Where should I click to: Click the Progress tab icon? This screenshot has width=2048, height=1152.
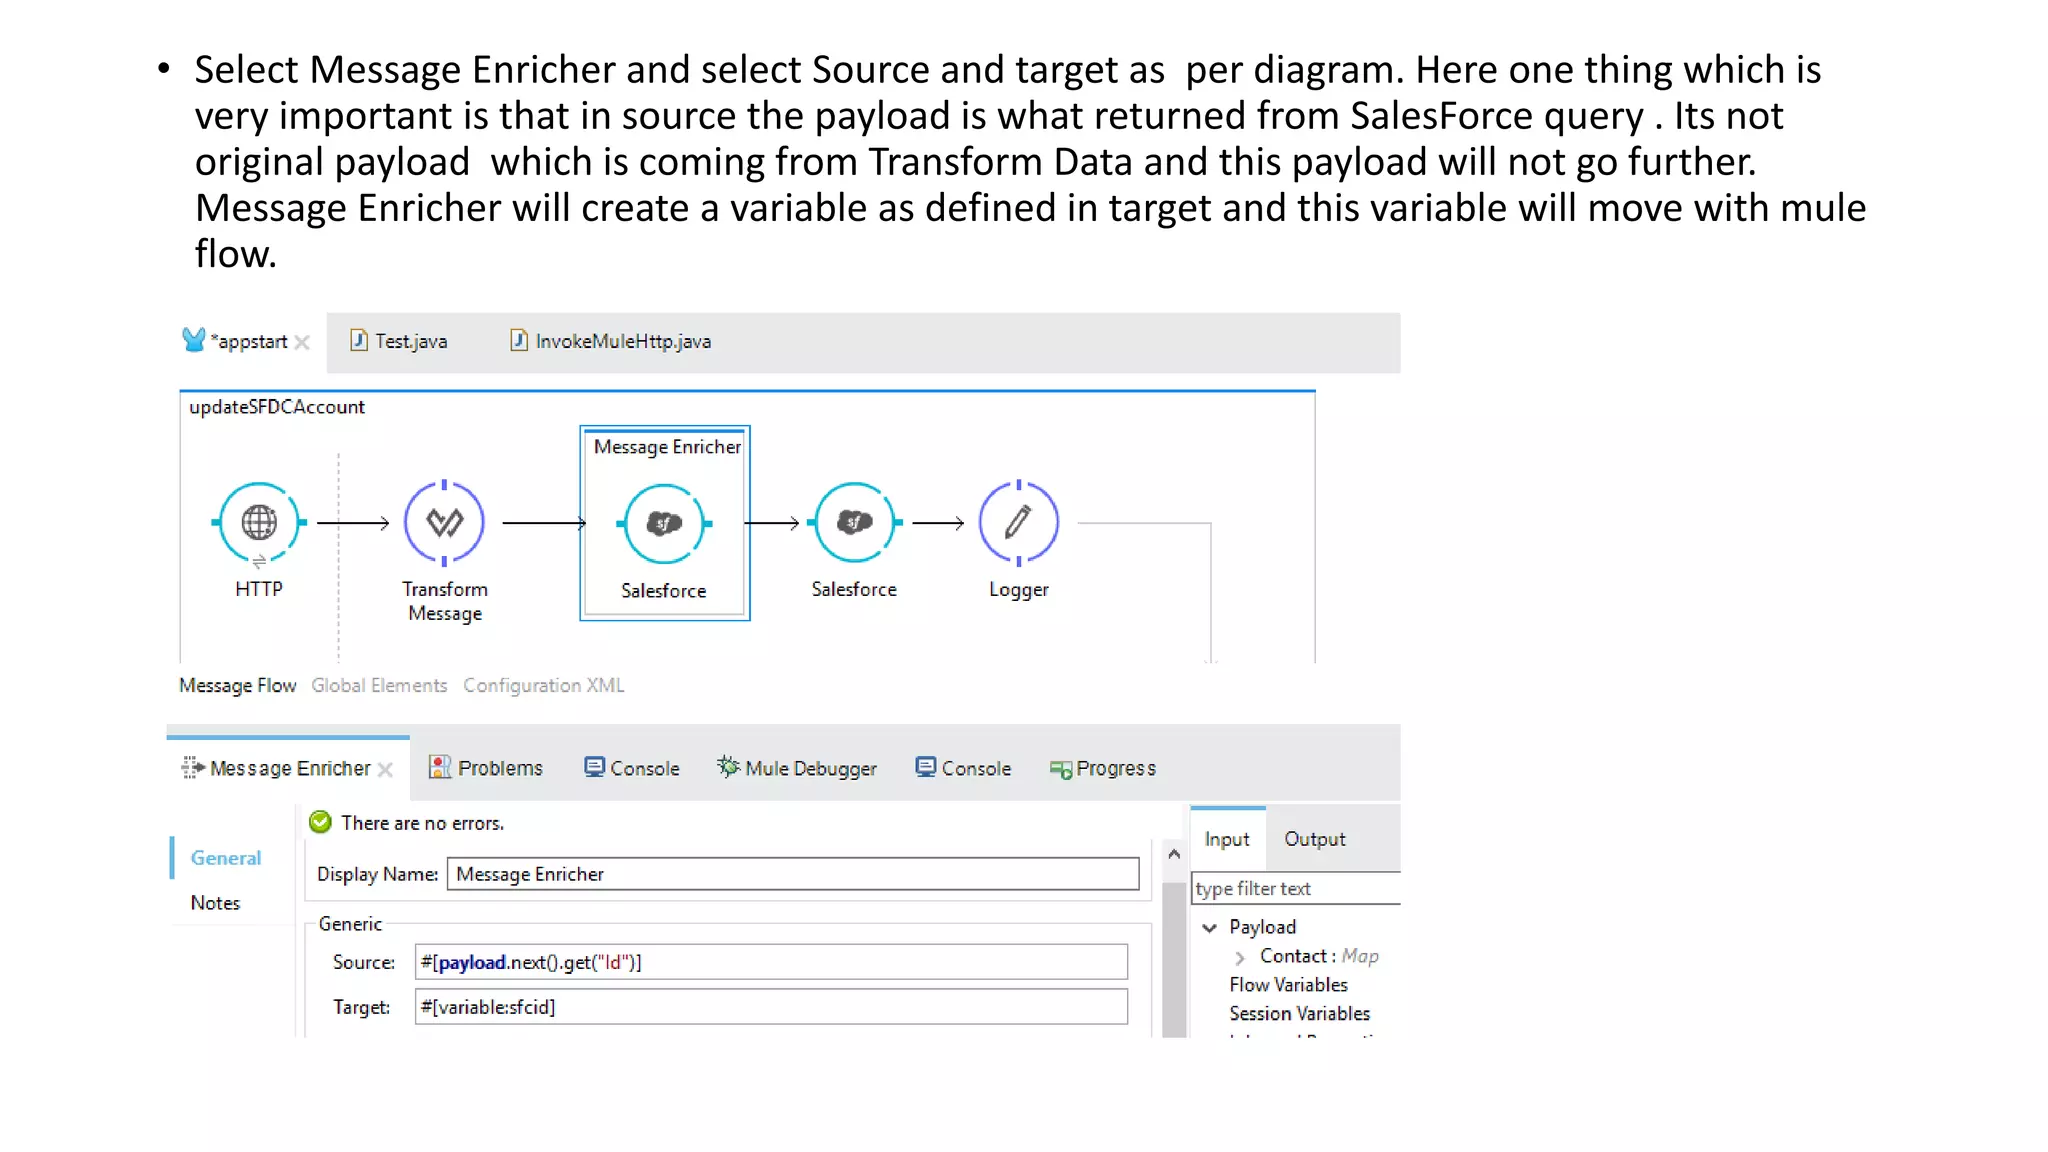(x=1060, y=769)
